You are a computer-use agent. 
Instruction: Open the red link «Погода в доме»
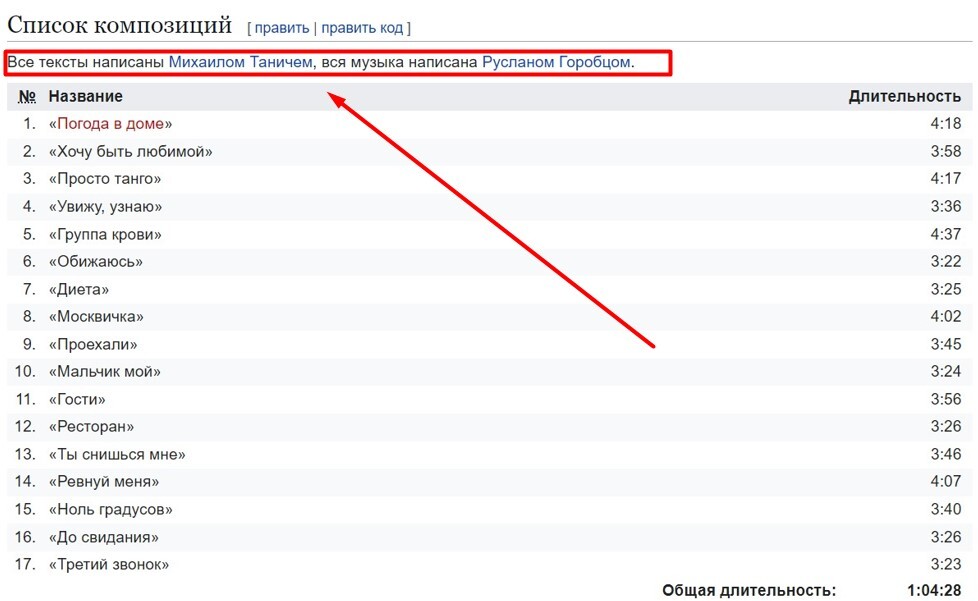click(x=110, y=124)
